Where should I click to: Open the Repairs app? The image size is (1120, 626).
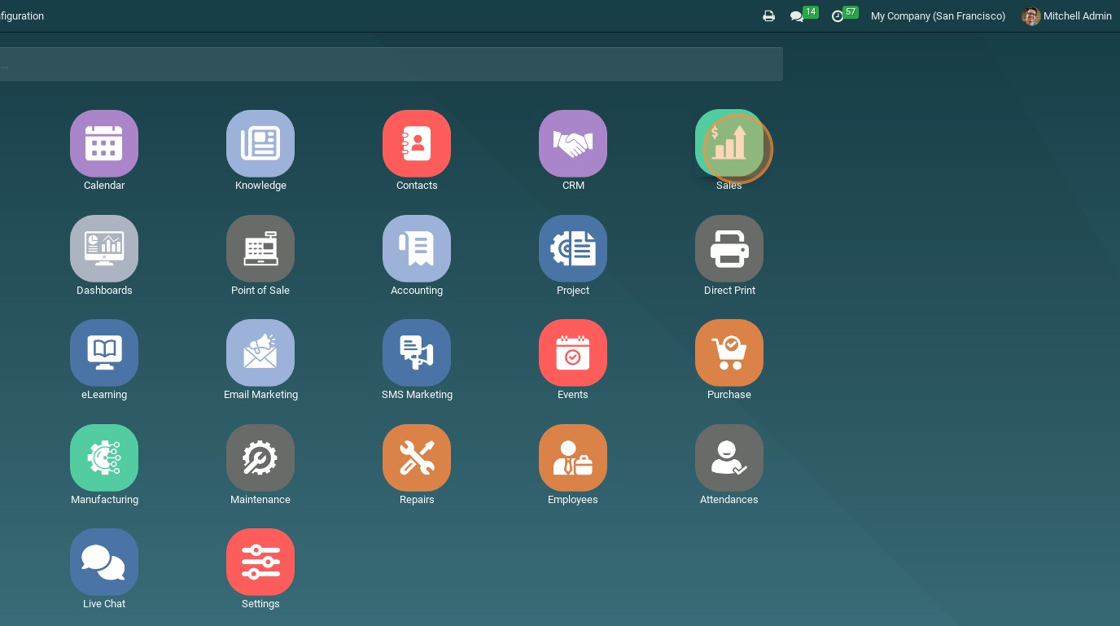pyautogui.click(x=416, y=458)
